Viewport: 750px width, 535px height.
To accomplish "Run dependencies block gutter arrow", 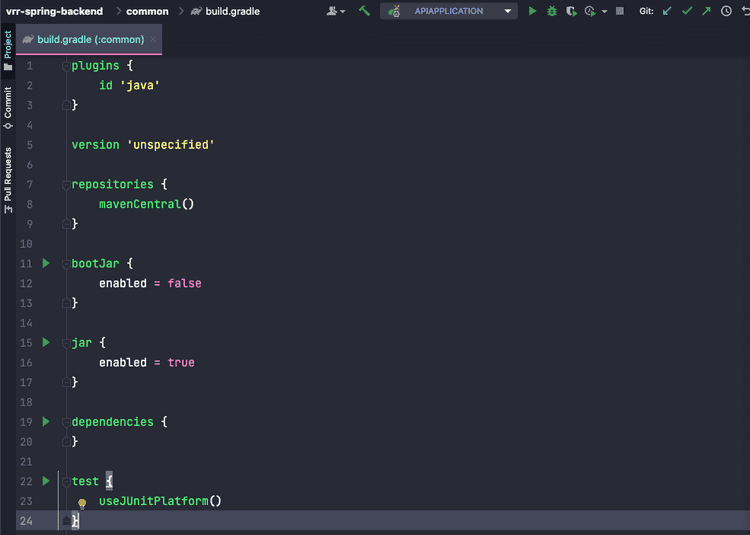I will pyautogui.click(x=46, y=422).
